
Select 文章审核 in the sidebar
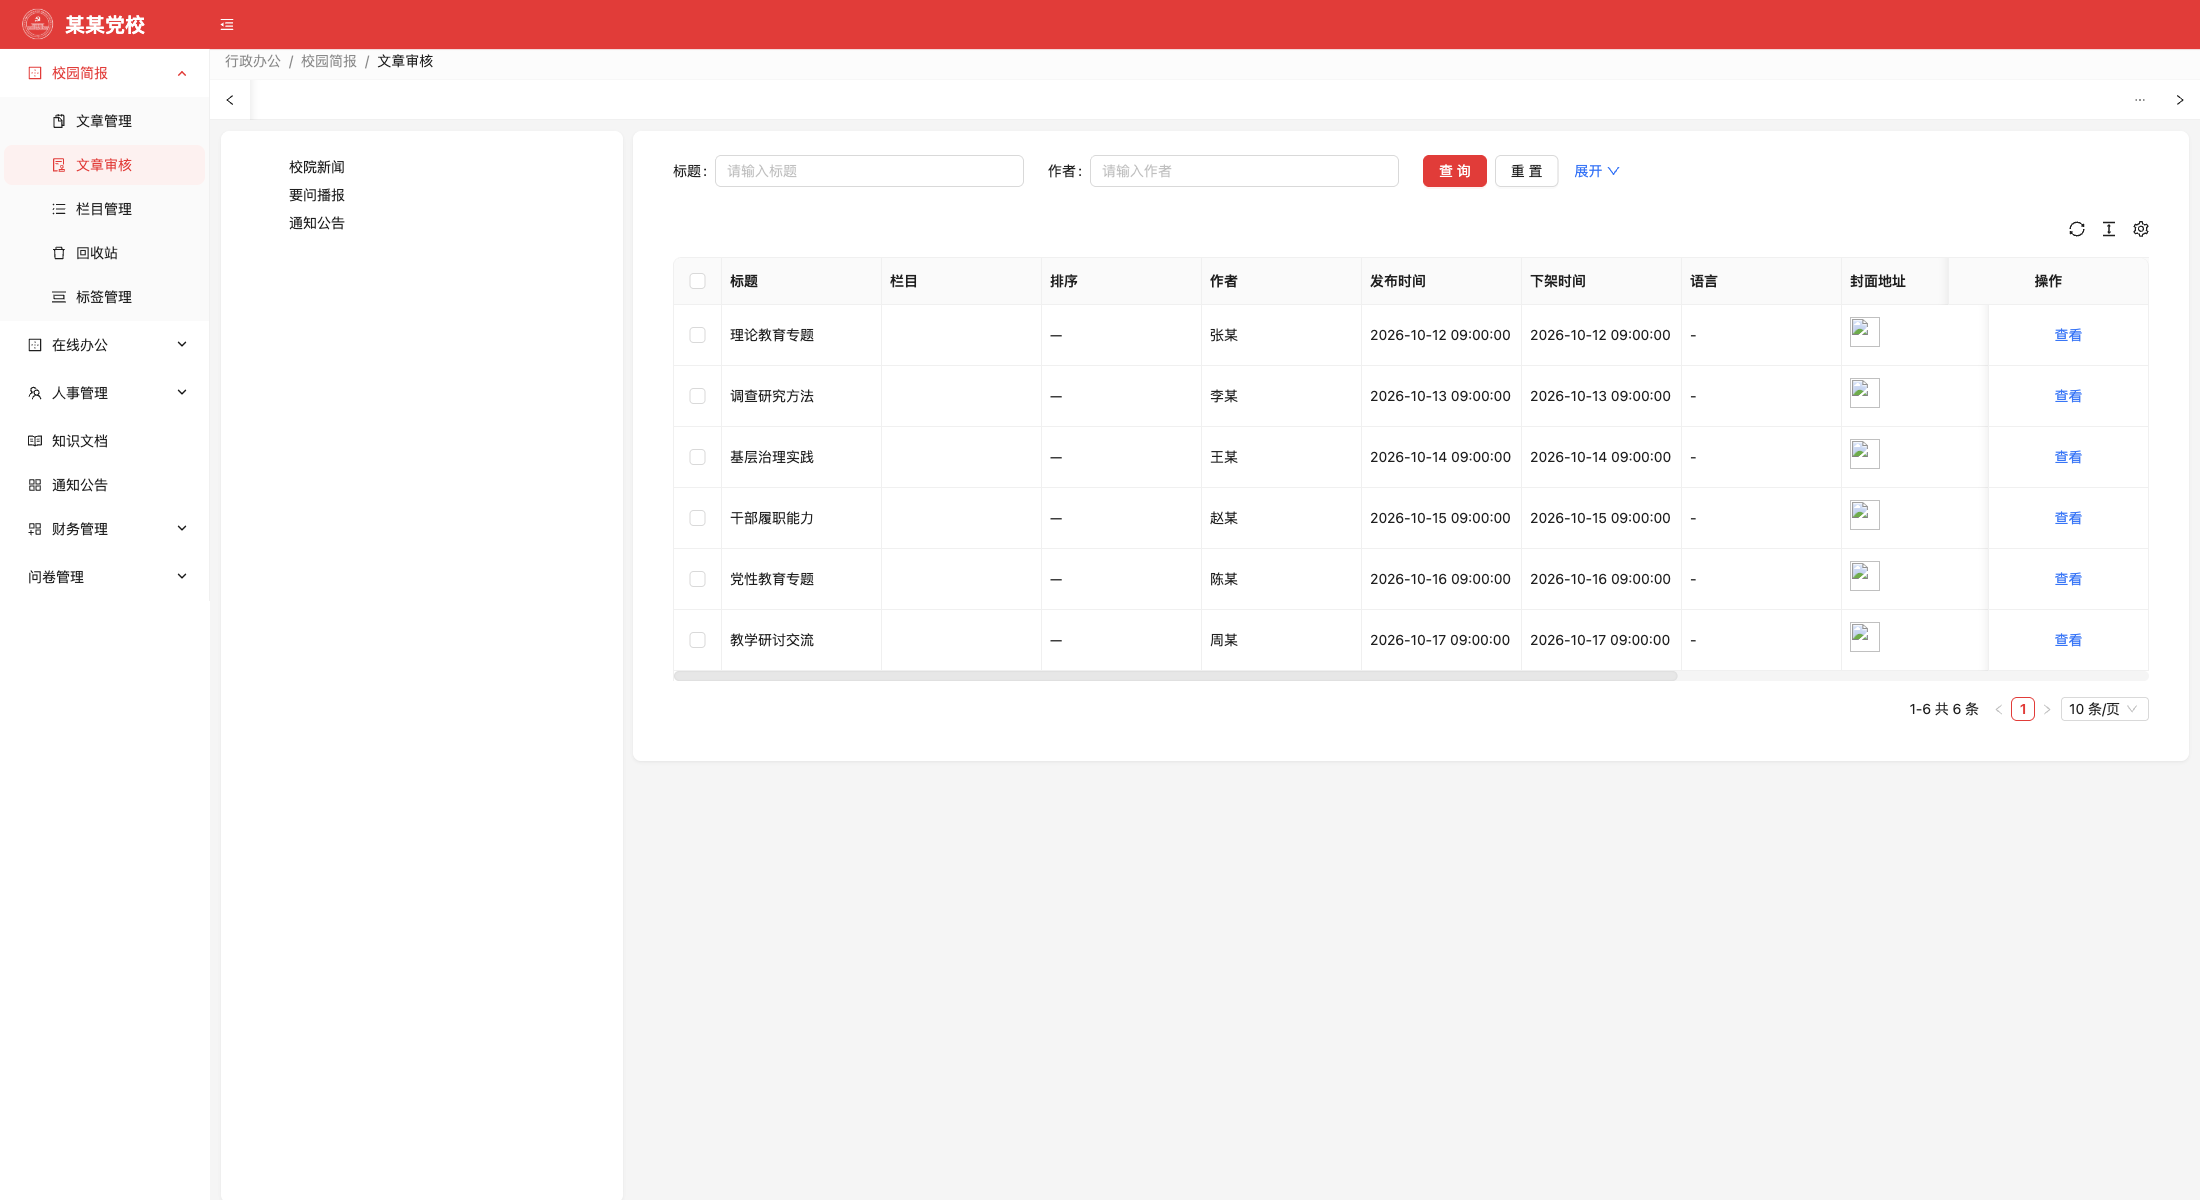click(104, 165)
